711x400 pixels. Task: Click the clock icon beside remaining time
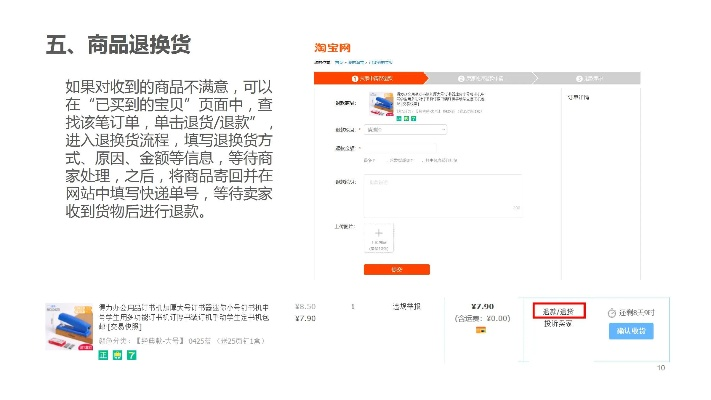612,313
